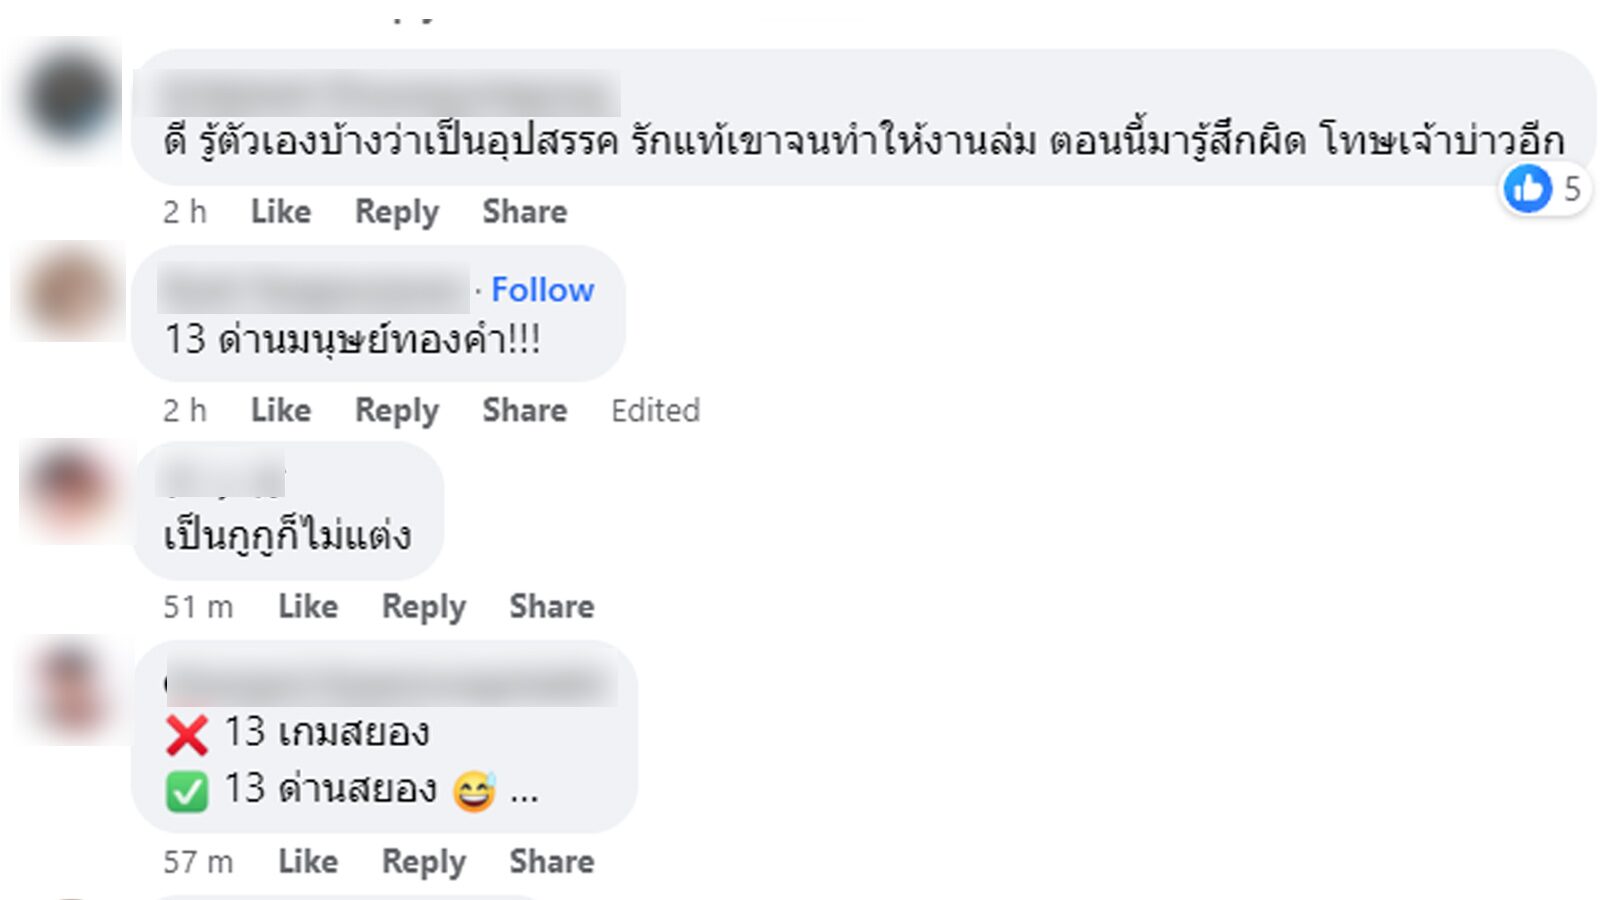Like the first comment posted 2 h ago
This screenshot has width=1600, height=900.
pos(280,212)
